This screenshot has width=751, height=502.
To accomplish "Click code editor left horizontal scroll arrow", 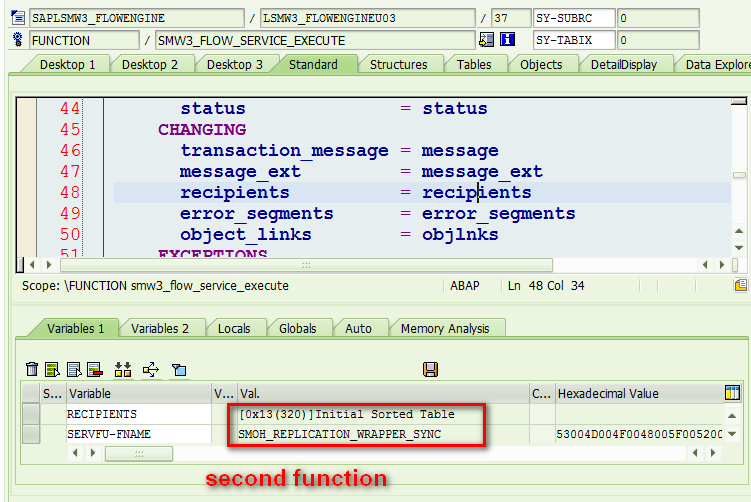I will point(32,264).
